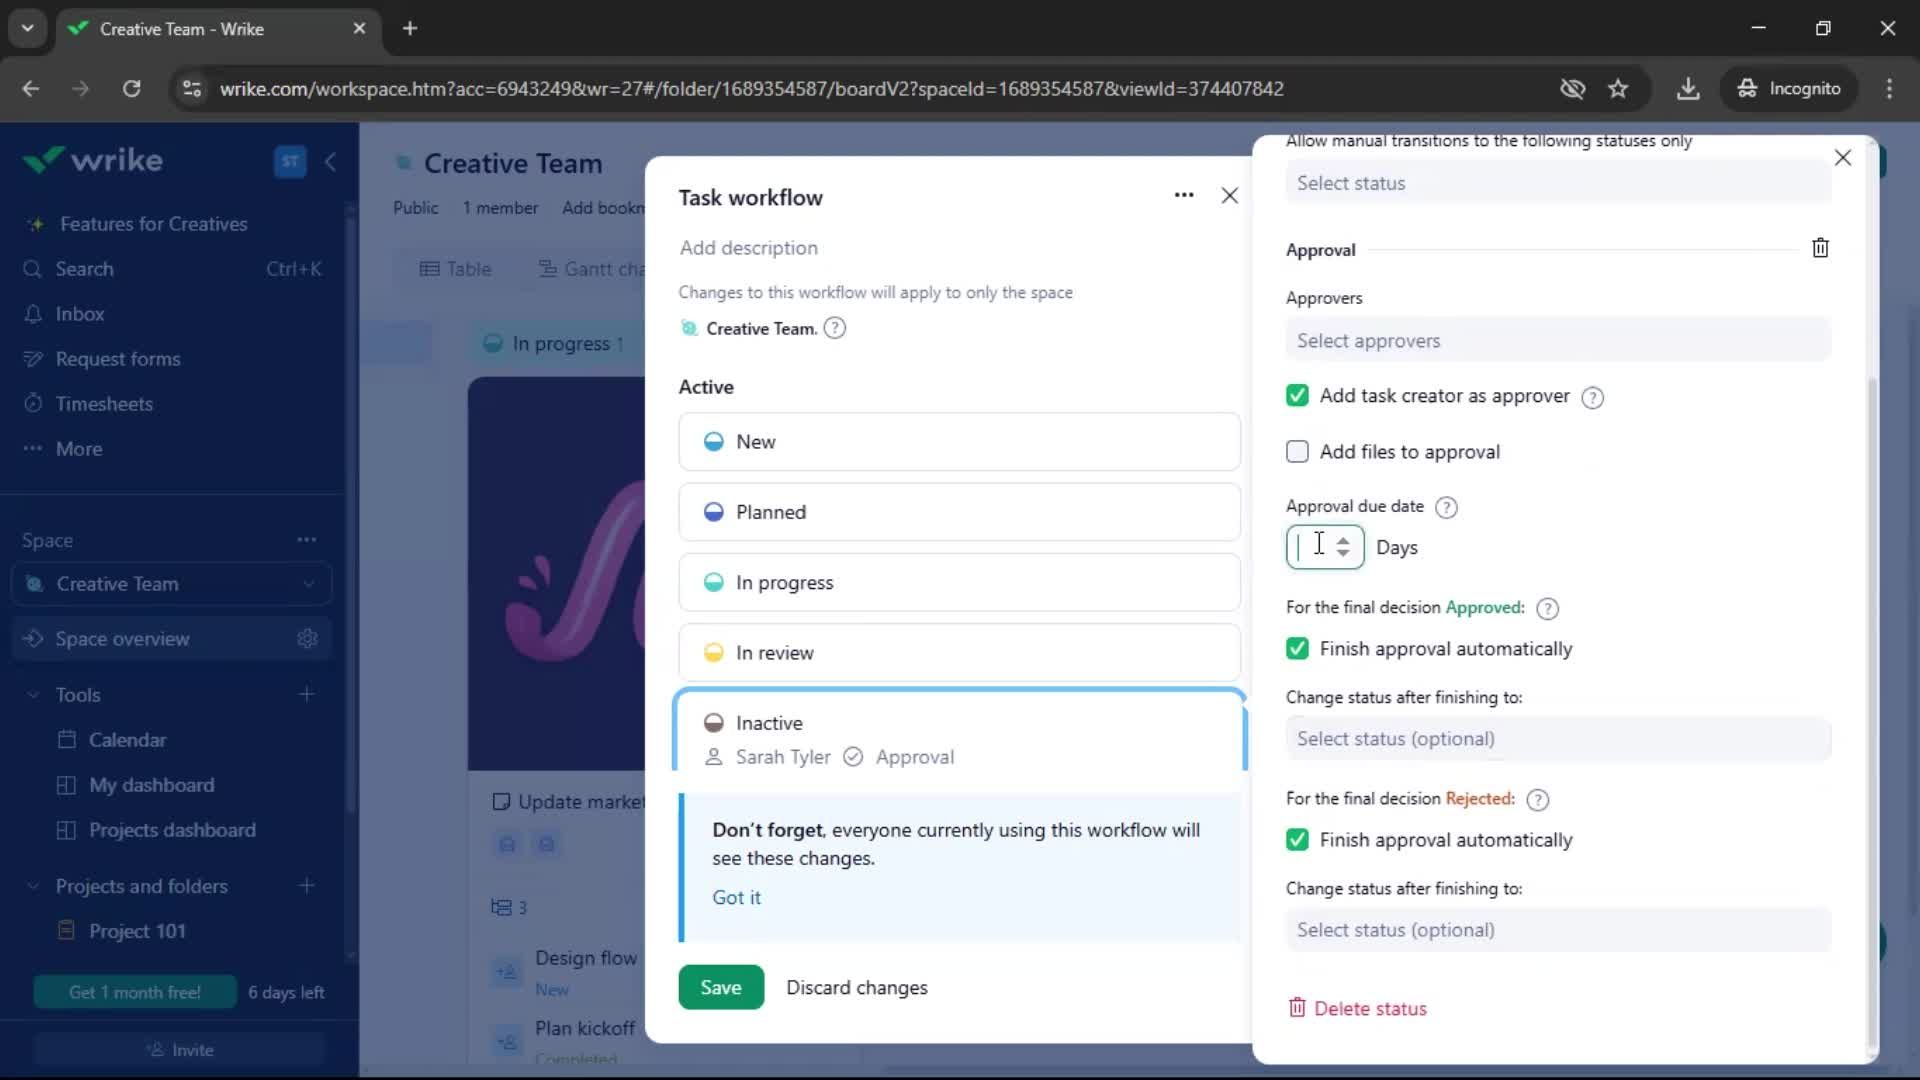The width and height of the screenshot is (1920, 1080).
Task: Toggle Finish approval automatically for Approved
Action: click(x=1297, y=649)
